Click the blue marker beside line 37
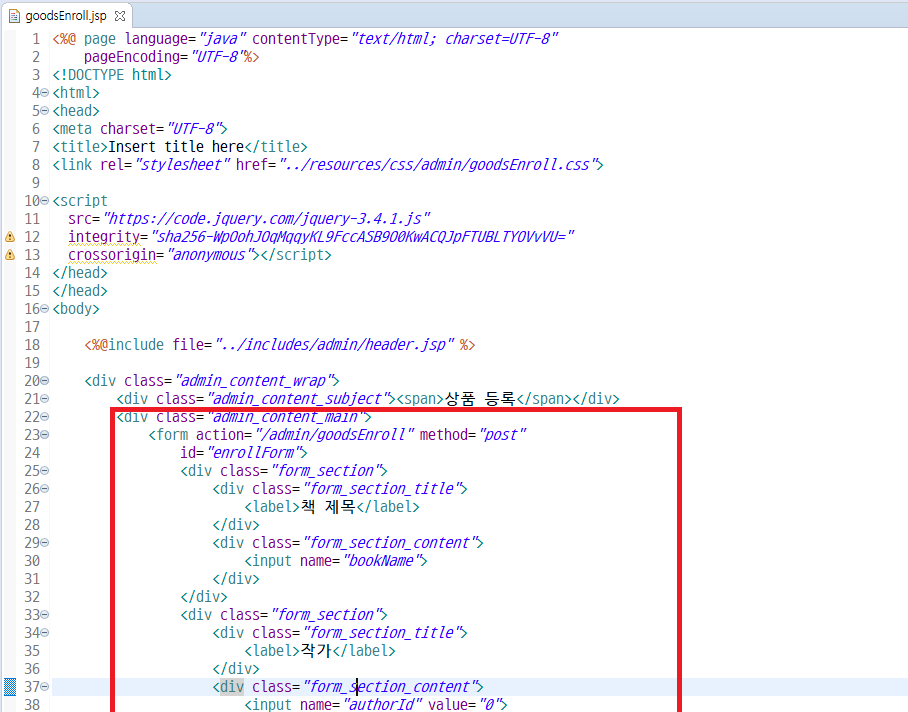The image size is (908, 712). pos(10,687)
